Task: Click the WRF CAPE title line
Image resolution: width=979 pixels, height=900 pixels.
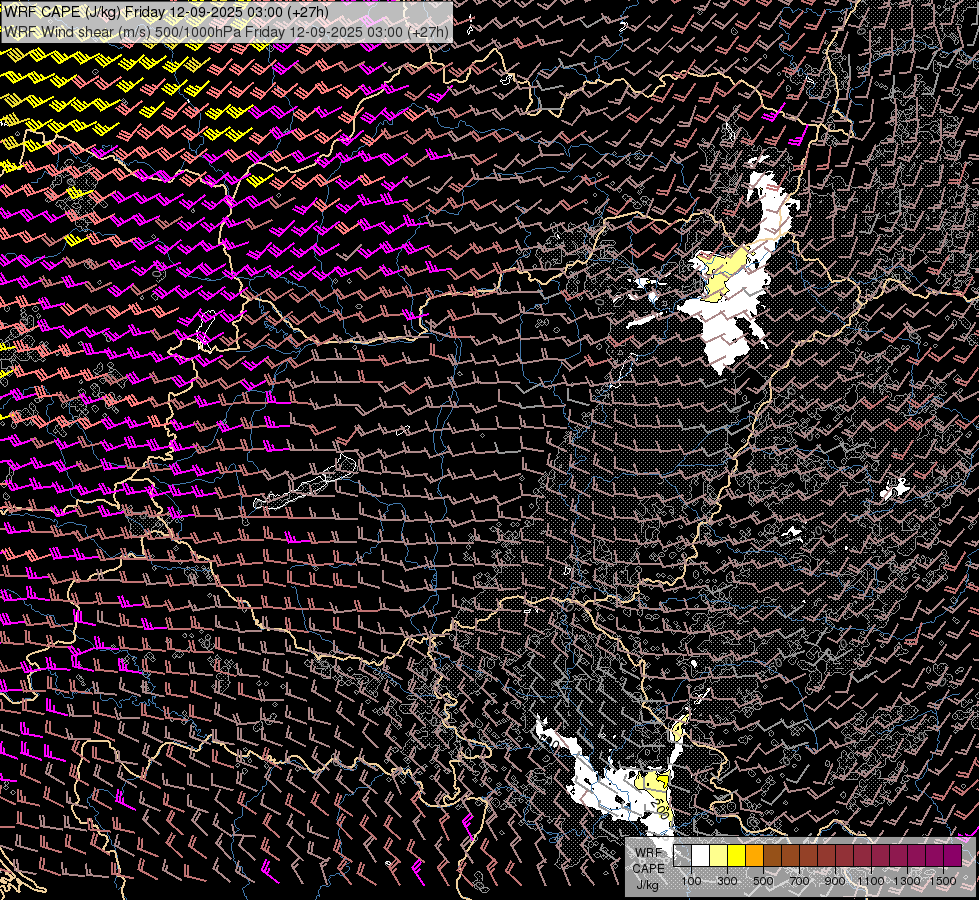Action: [x=166, y=12]
